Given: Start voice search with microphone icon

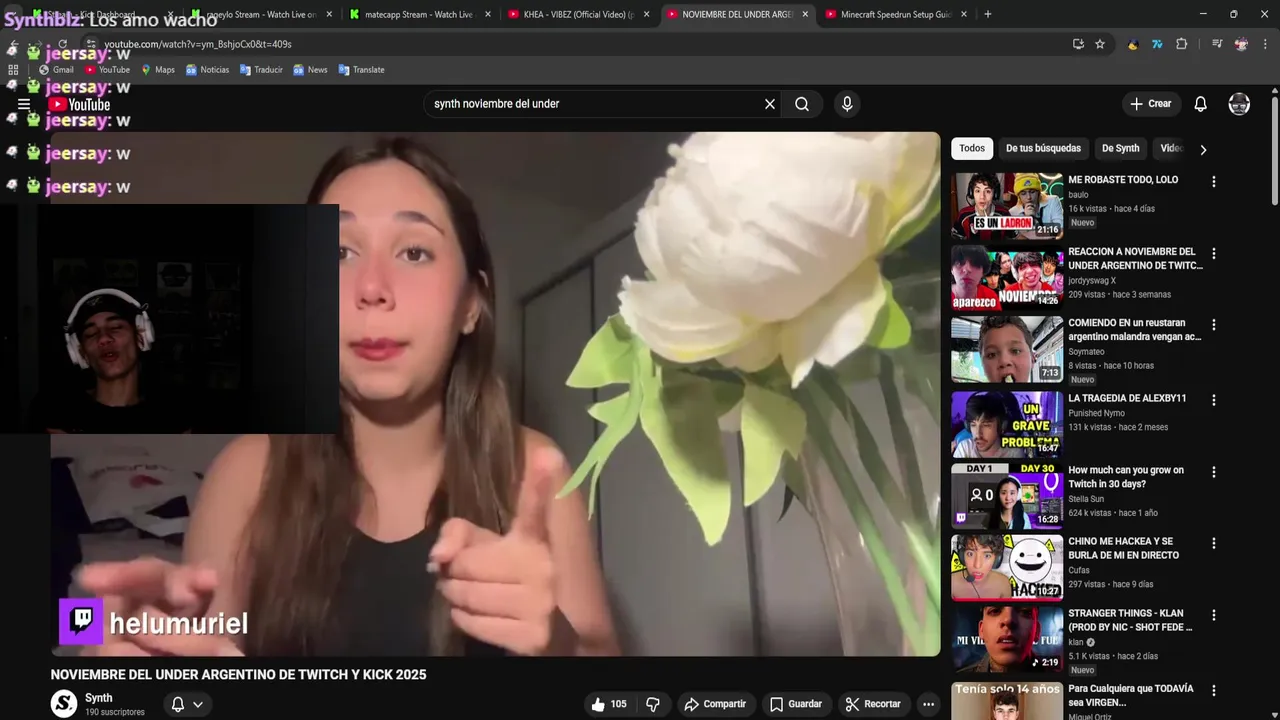Looking at the screenshot, I should [x=847, y=104].
